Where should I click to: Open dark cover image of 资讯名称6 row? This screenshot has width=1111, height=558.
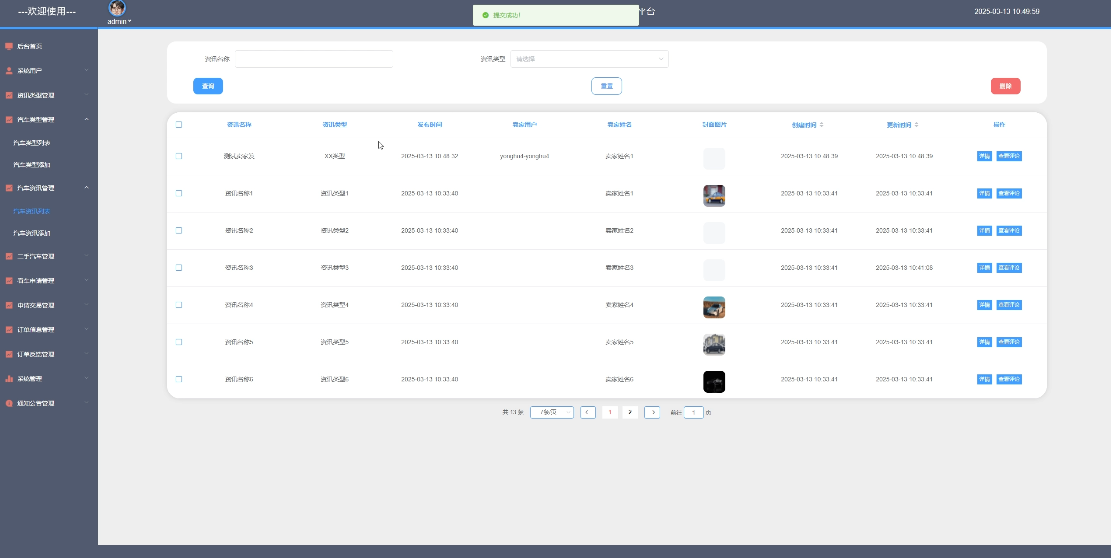point(714,382)
